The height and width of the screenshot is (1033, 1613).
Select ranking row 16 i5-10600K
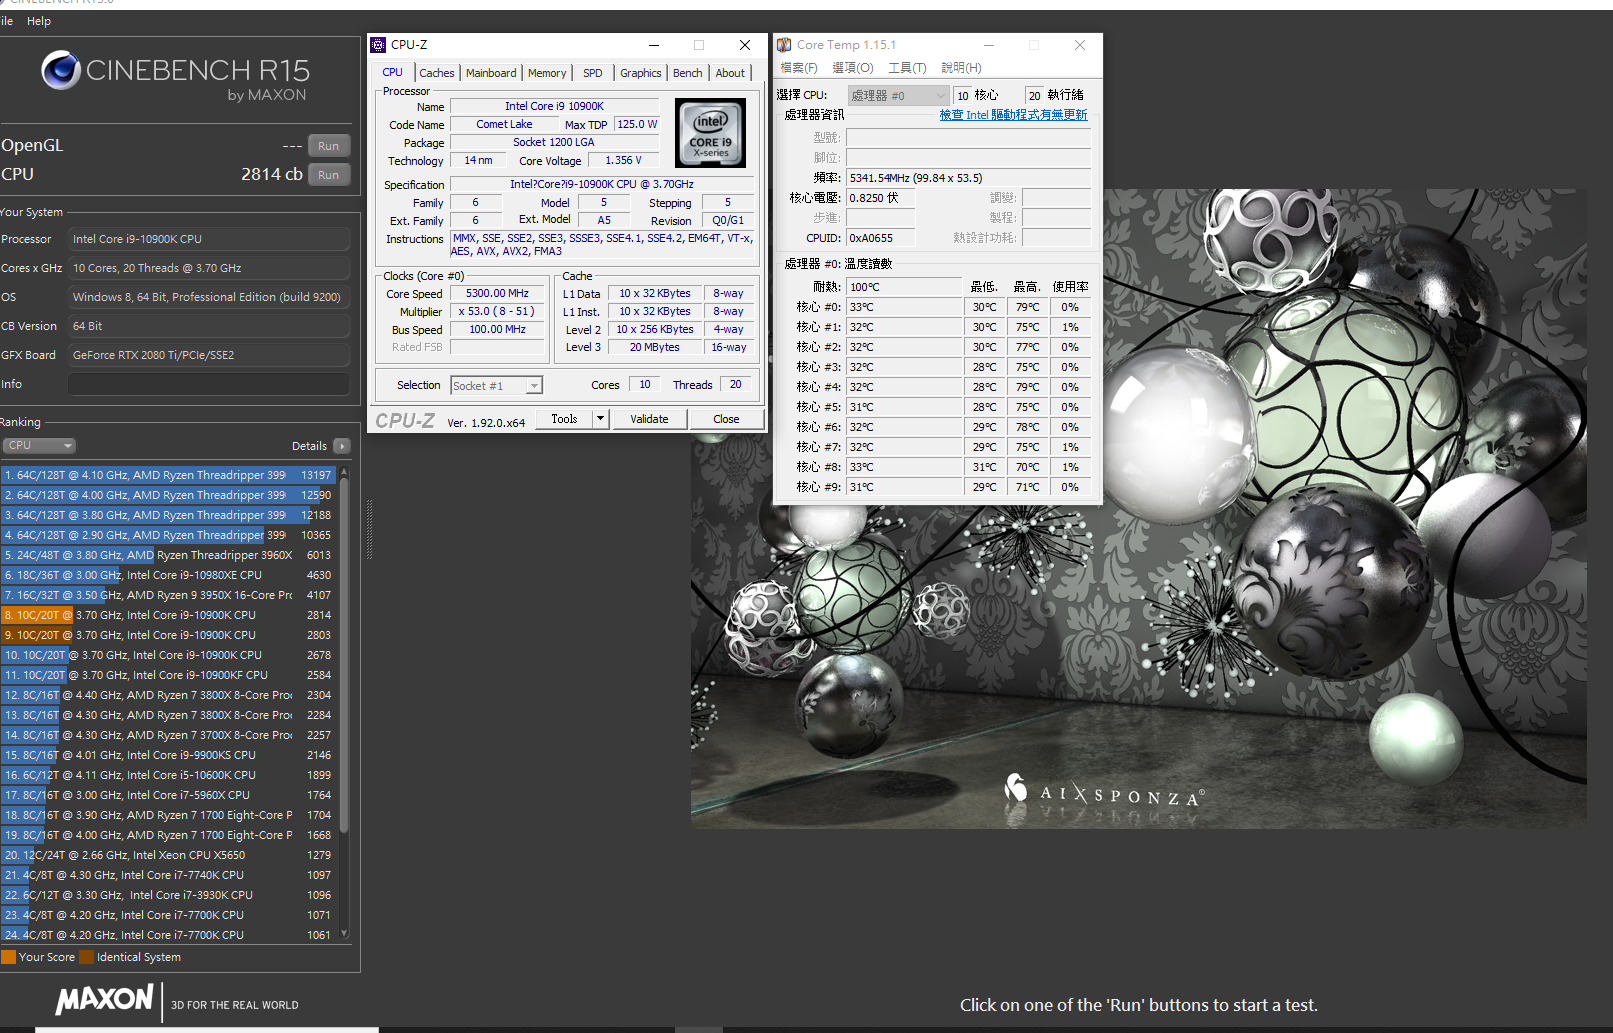168,775
